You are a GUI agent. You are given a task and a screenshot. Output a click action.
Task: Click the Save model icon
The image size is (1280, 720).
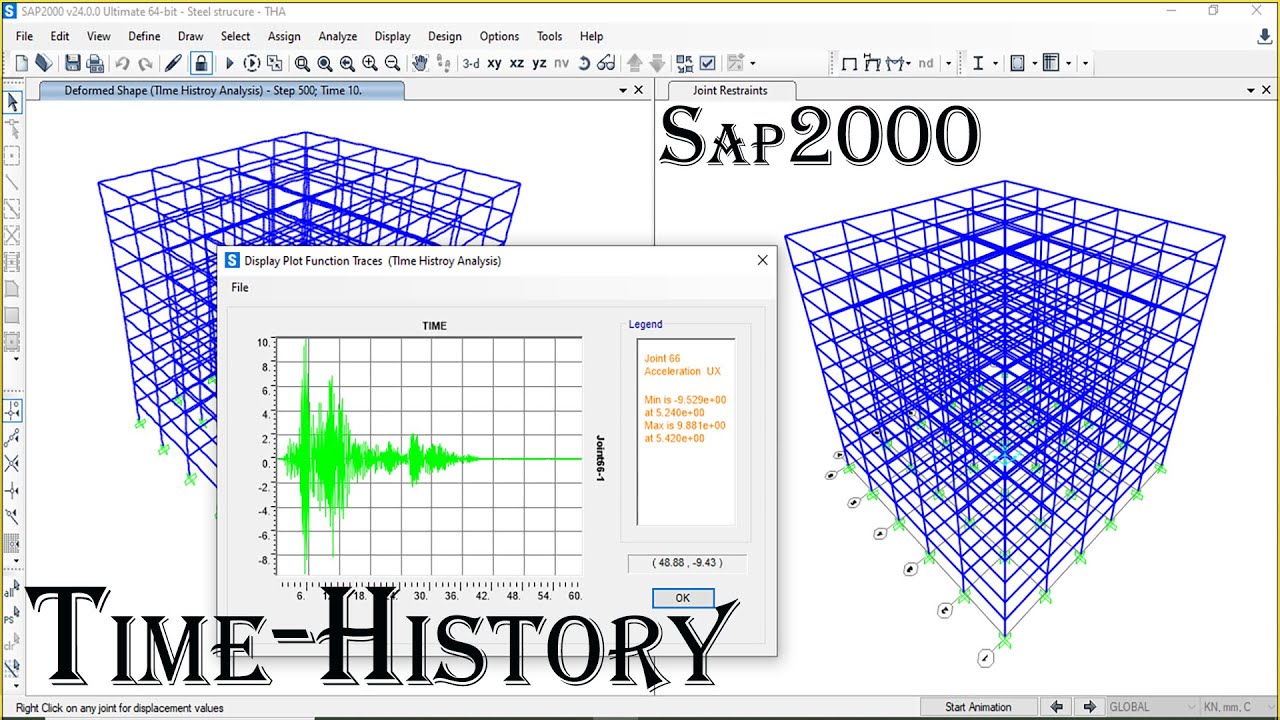73,63
